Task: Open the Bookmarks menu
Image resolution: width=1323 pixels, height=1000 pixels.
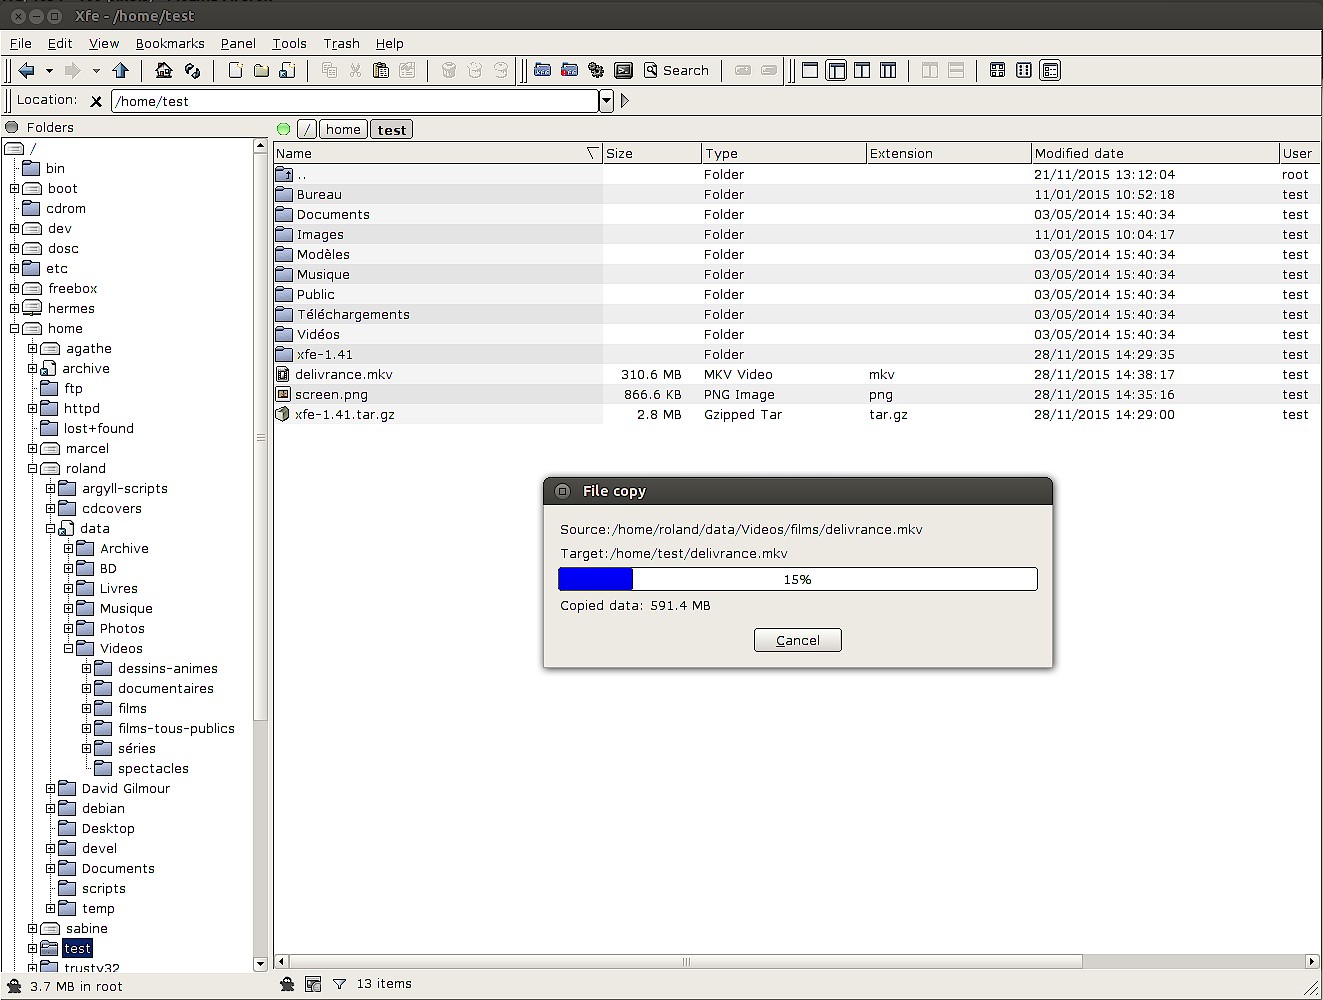Action: click(x=170, y=43)
